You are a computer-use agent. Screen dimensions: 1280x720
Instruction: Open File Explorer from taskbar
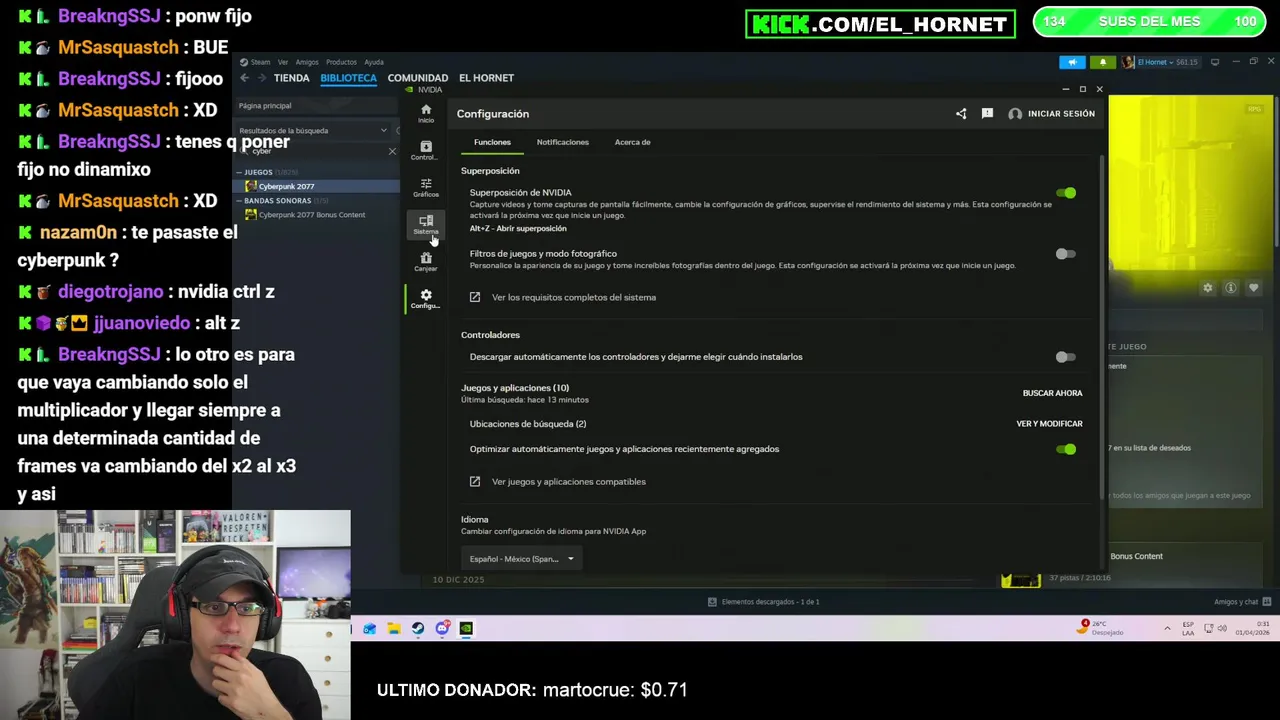point(394,629)
